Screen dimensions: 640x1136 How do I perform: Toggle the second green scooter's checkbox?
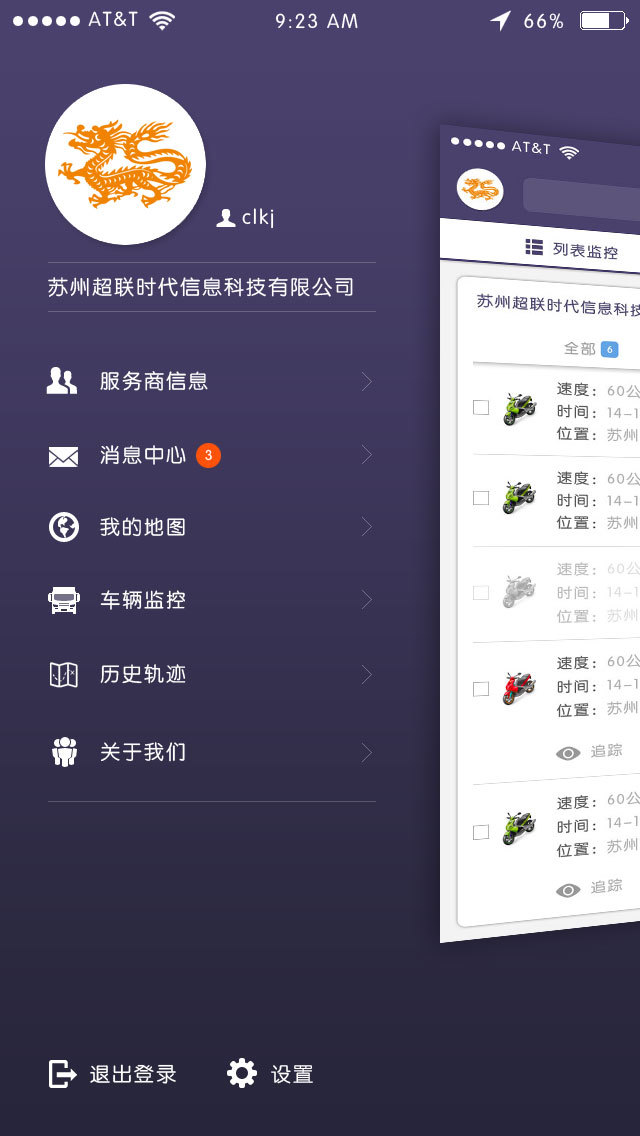(481, 497)
